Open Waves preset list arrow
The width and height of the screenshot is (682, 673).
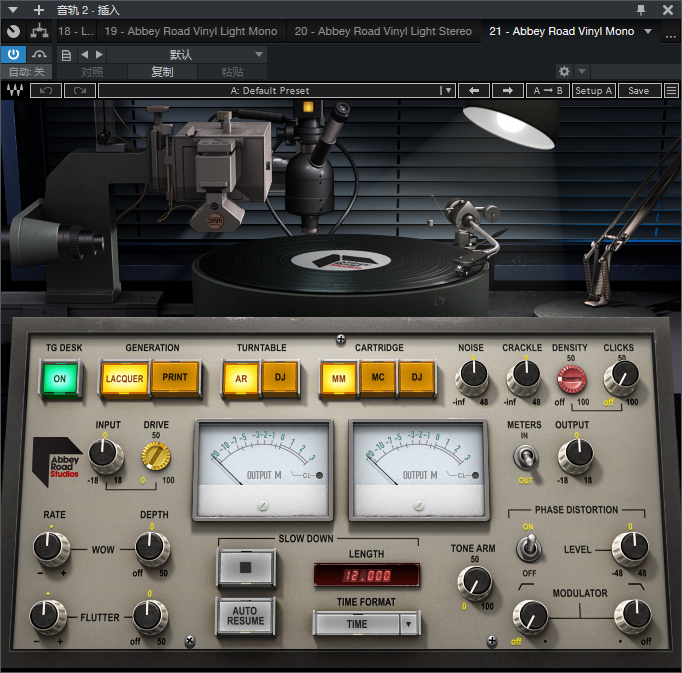coord(448,90)
